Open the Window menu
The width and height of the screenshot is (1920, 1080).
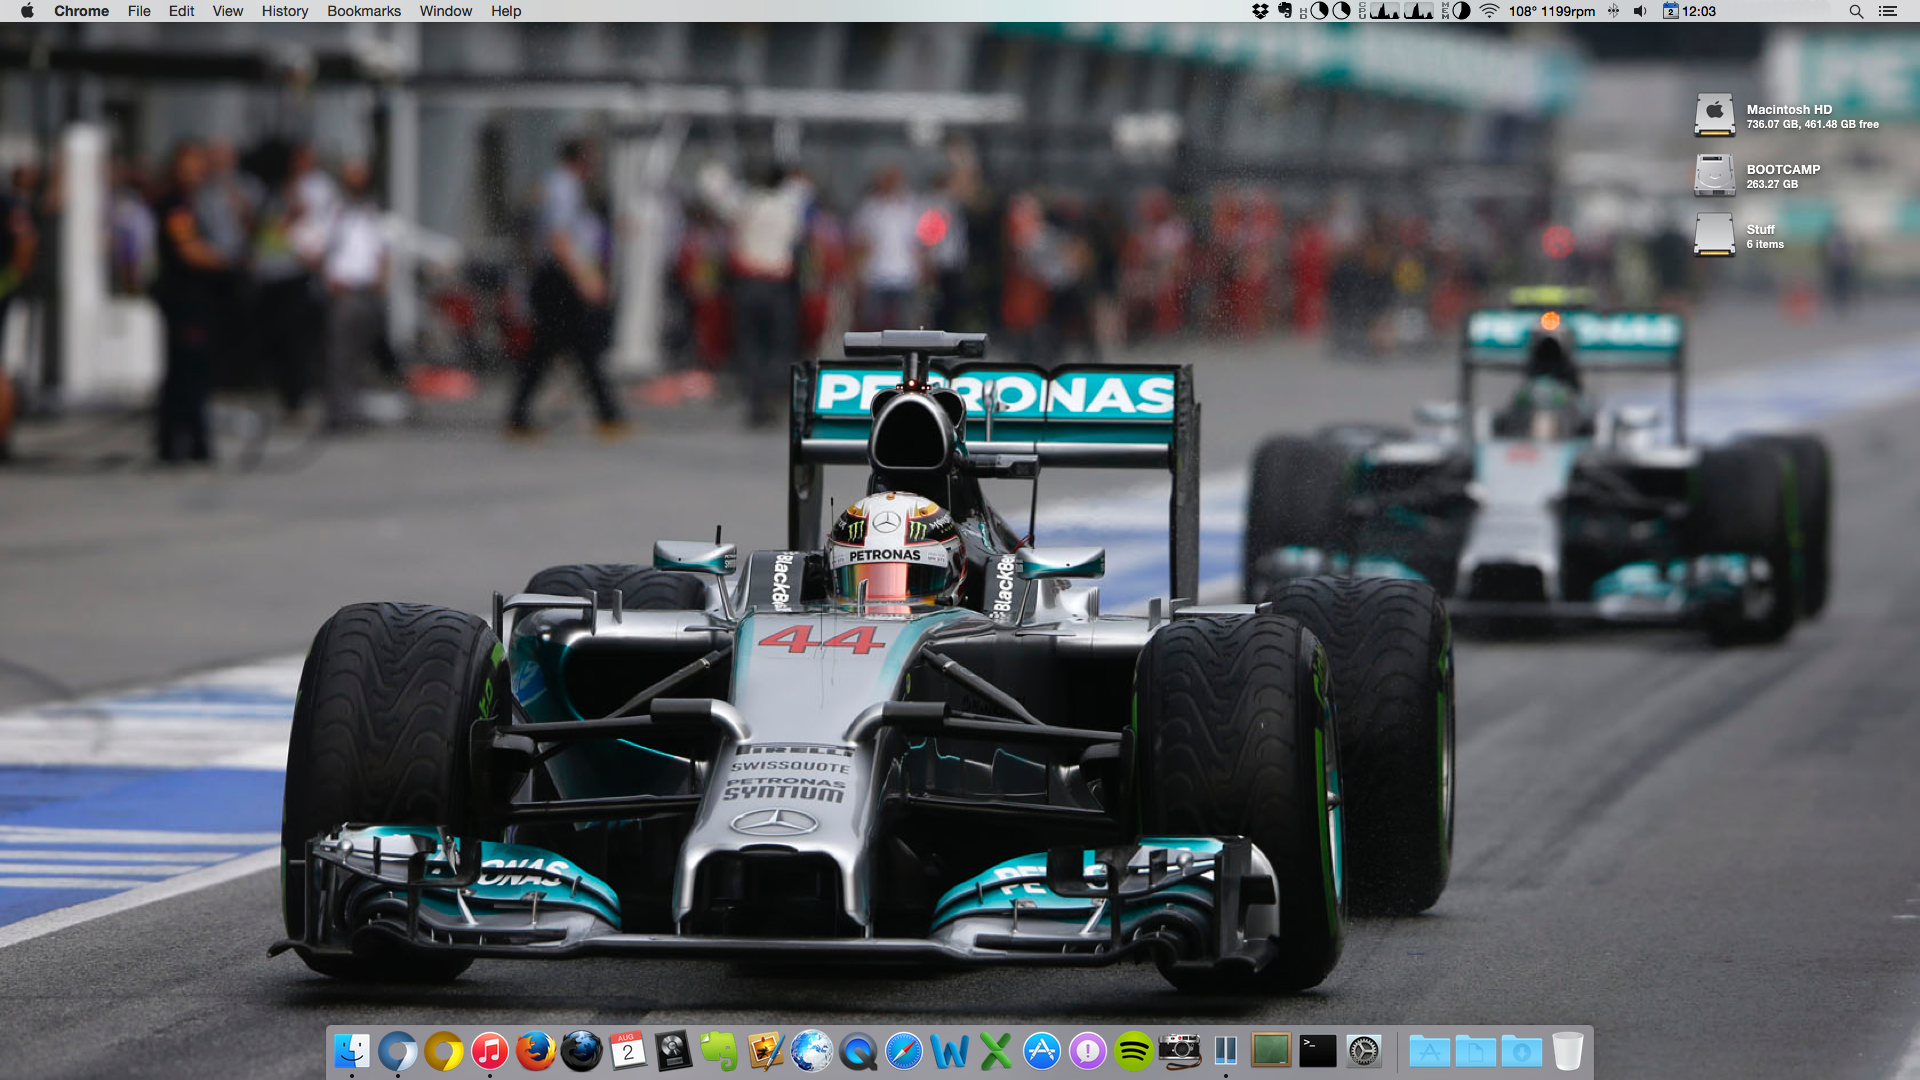[446, 11]
